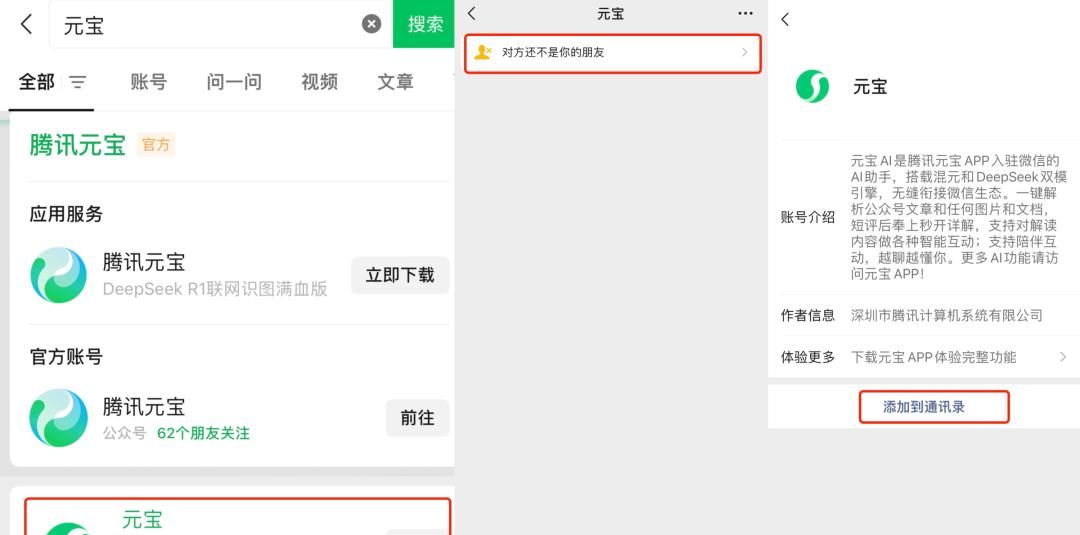
Task: Switch to the 视频 tab
Action: [x=320, y=82]
